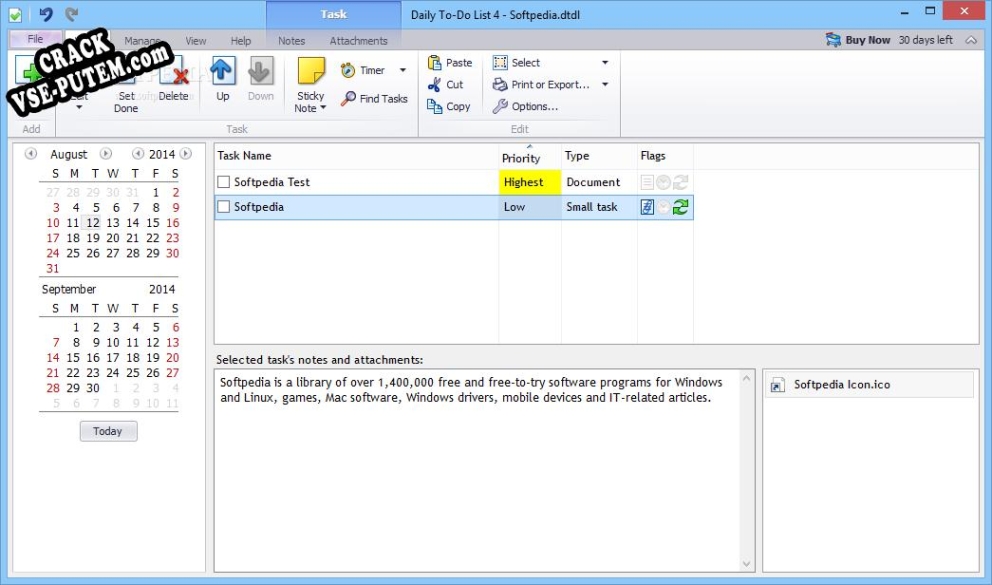Screen dimensions: 992x585
Task: Click the Buy Now cart icon
Action: tap(833, 40)
